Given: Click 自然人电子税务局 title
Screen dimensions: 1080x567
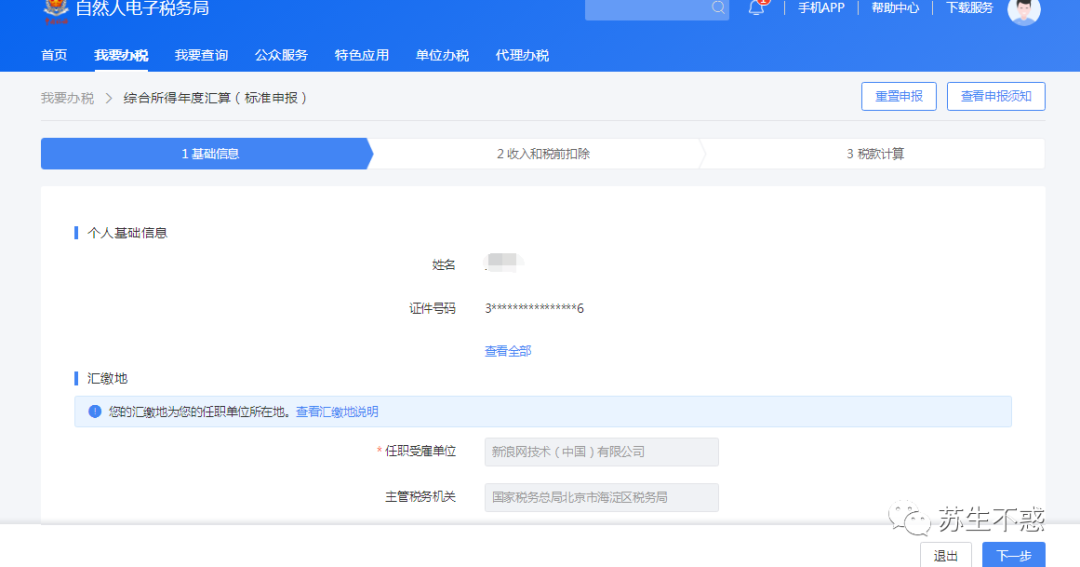Looking at the screenshot, I should [142, 8].
